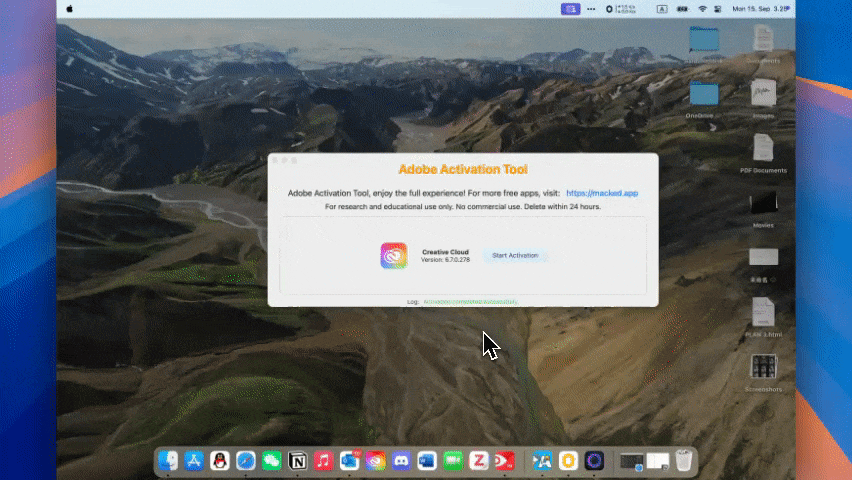The image size is (852, 480).
Task: Open the dark minimized window thumbnail in Dock
Action: 631,462
